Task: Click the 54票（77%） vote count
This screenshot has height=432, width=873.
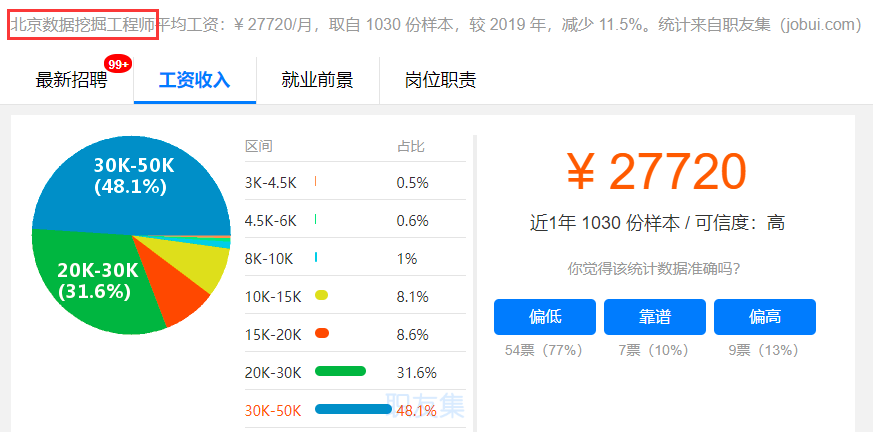Action: click(x=544, y=350)
